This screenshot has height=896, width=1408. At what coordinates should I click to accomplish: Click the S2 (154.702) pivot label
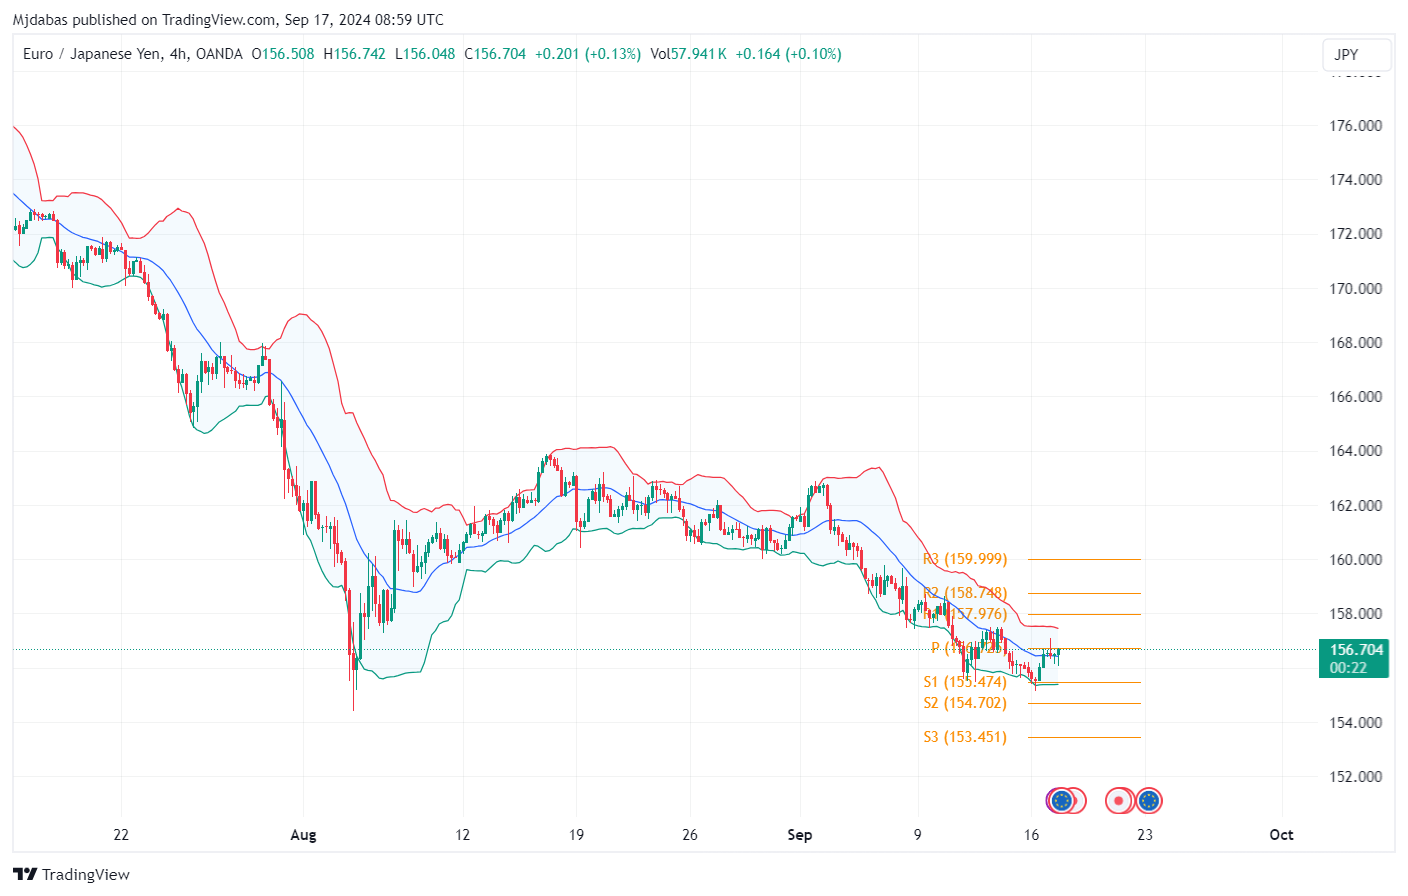(x=965, y=703)
